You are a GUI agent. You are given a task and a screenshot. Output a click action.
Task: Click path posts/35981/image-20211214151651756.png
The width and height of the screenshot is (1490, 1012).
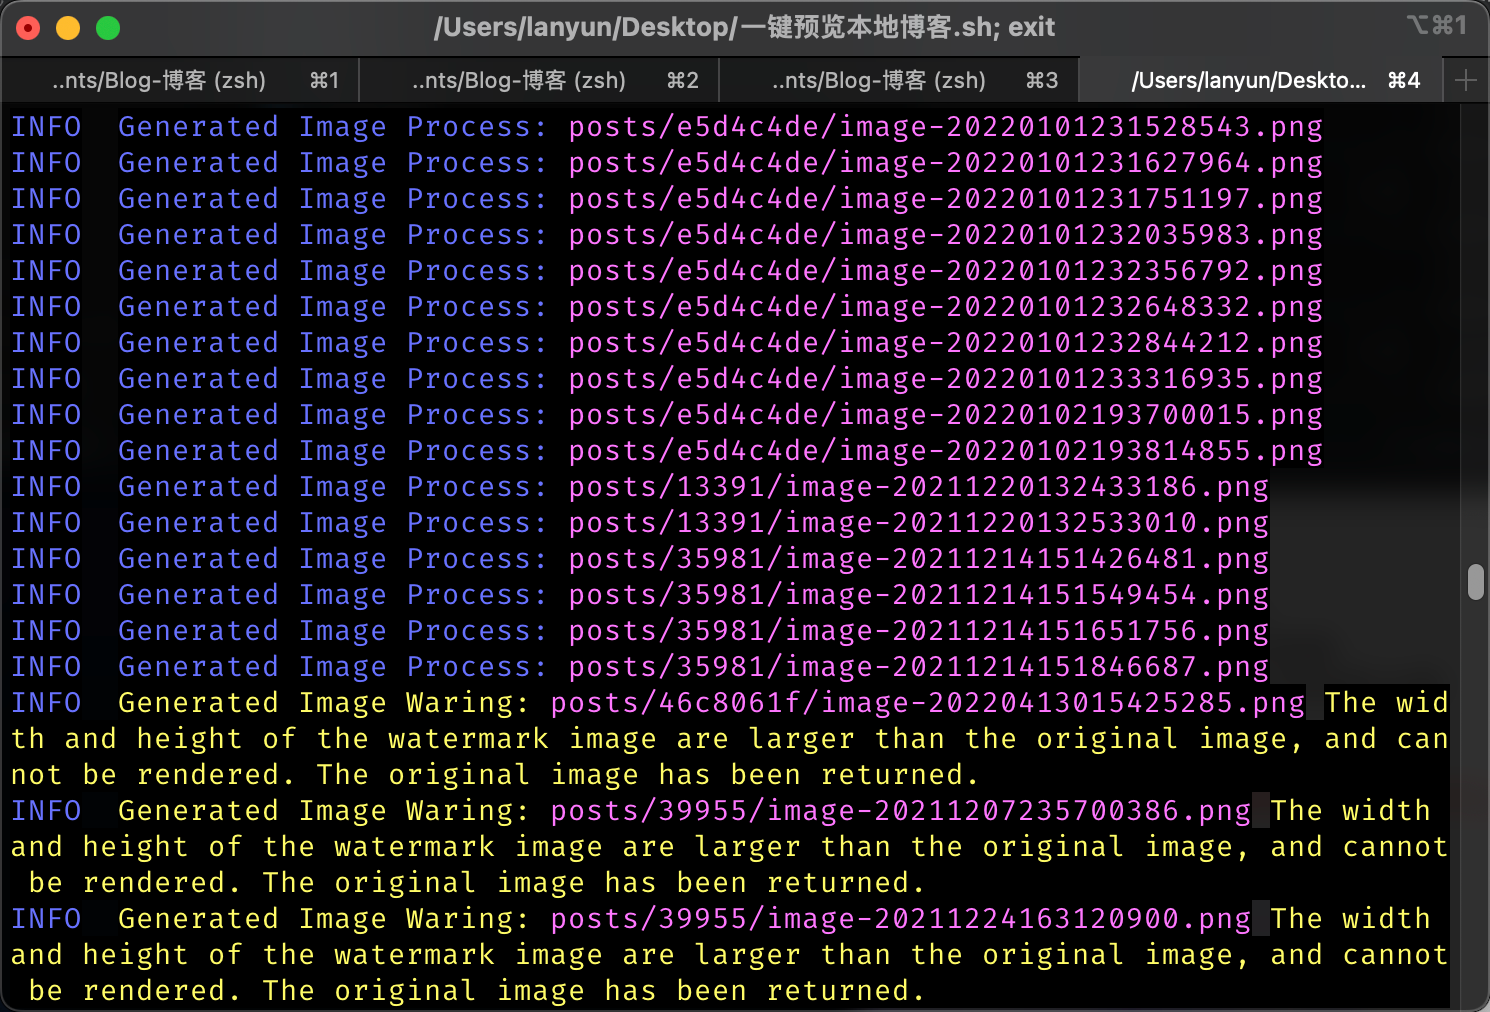919,631
